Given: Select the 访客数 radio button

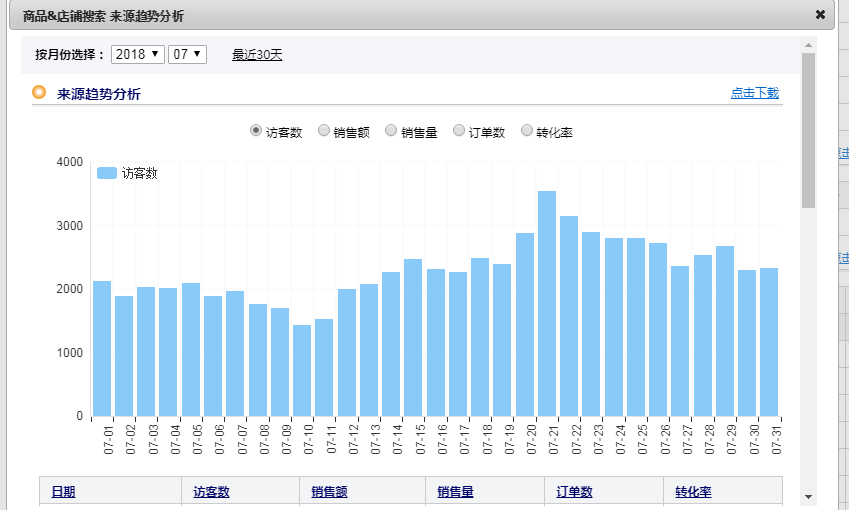Looking at the screenshot, I should coord(256,131).
